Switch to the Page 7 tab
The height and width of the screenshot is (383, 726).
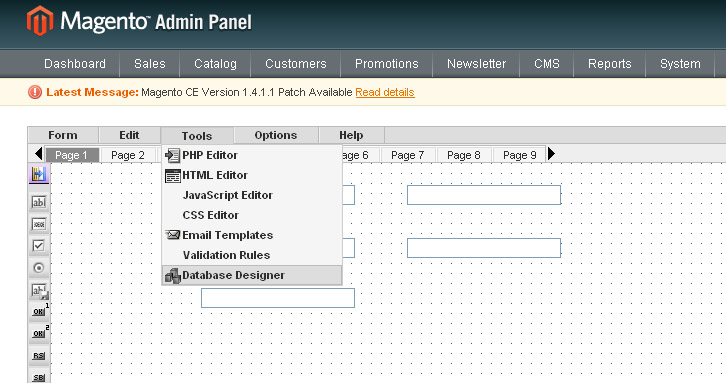pos(407,155)
